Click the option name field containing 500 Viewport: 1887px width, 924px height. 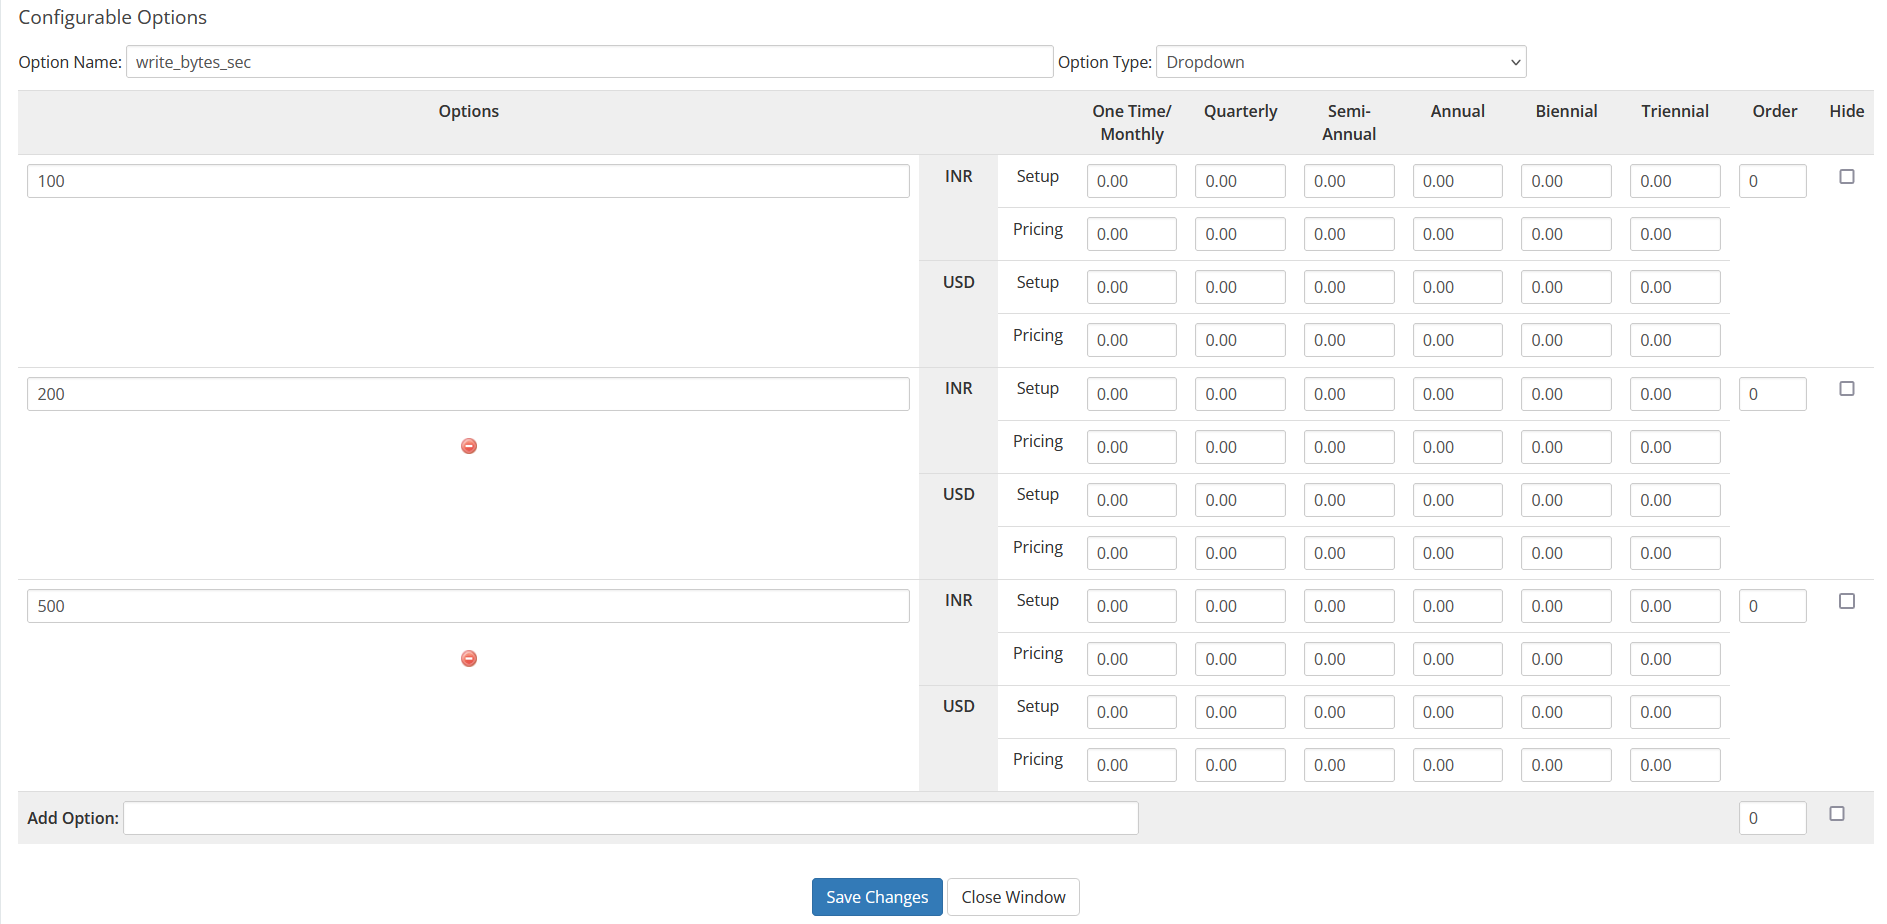click(x=468, y=606)
